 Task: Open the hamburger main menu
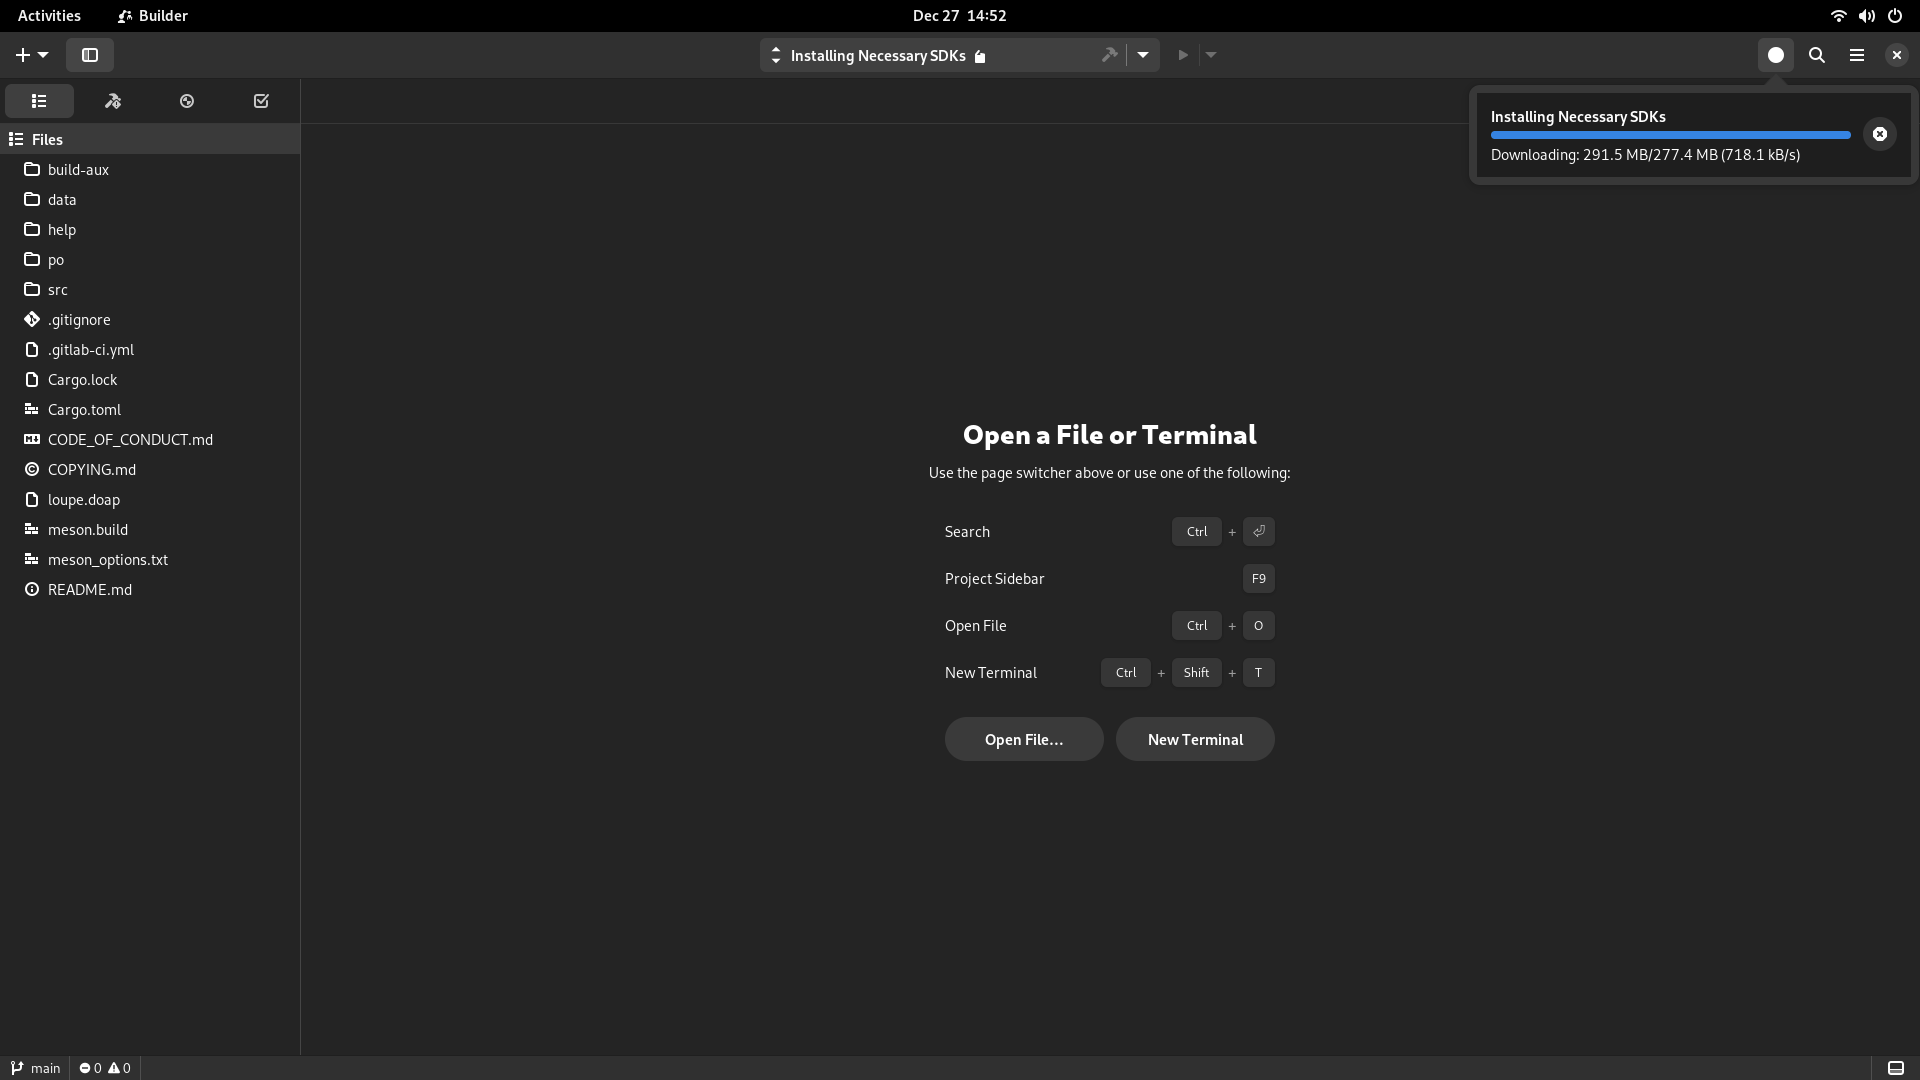coord(1857,55)
